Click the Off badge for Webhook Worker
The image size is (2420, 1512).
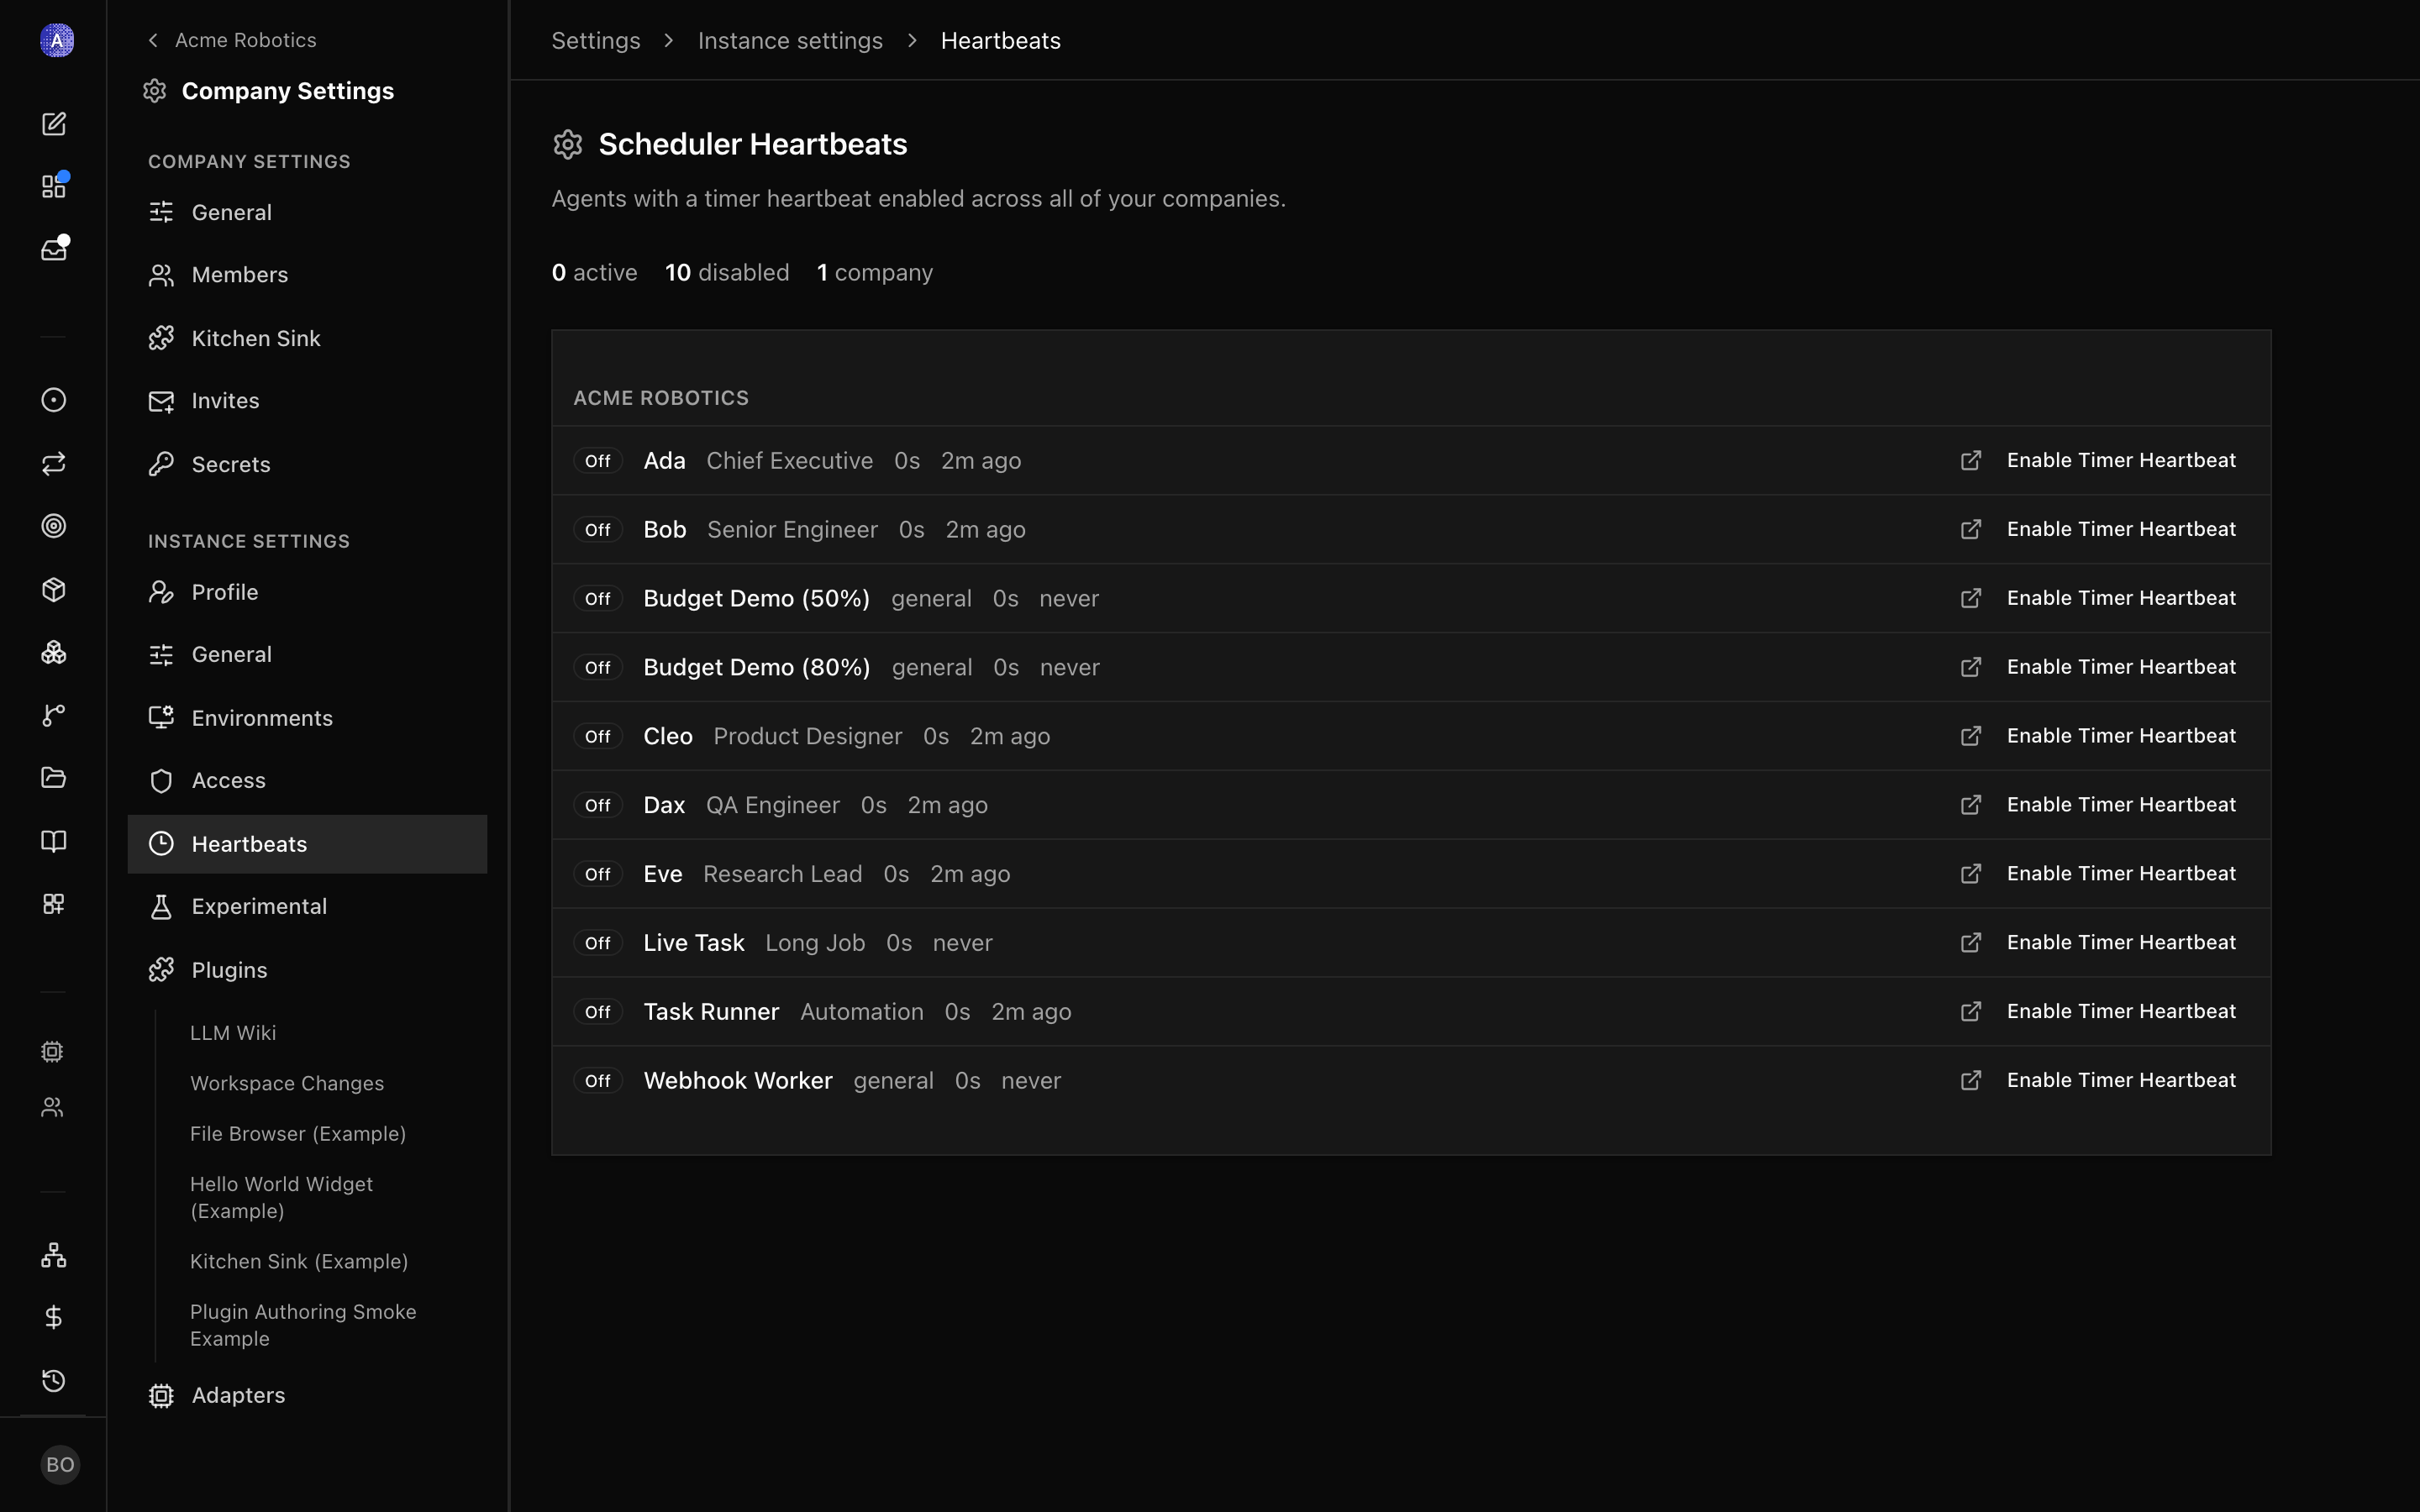pos(598,1082)
